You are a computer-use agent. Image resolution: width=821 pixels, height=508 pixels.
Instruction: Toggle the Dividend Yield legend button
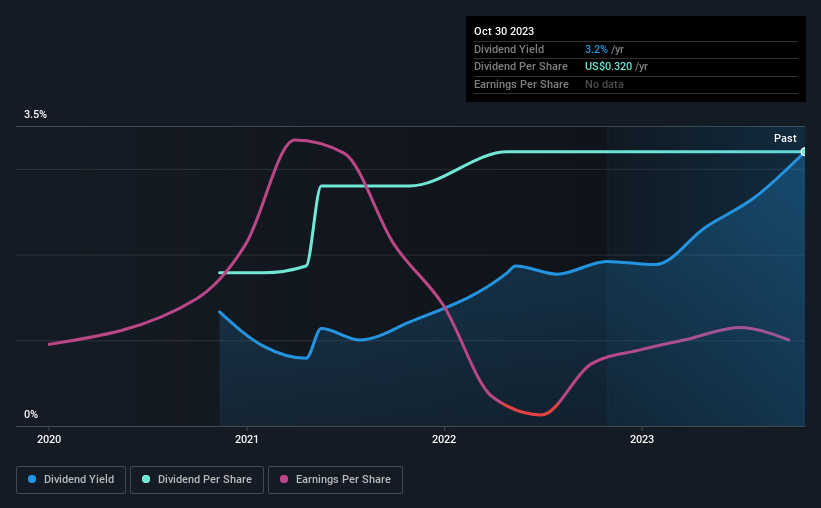[x=71, y=479]
